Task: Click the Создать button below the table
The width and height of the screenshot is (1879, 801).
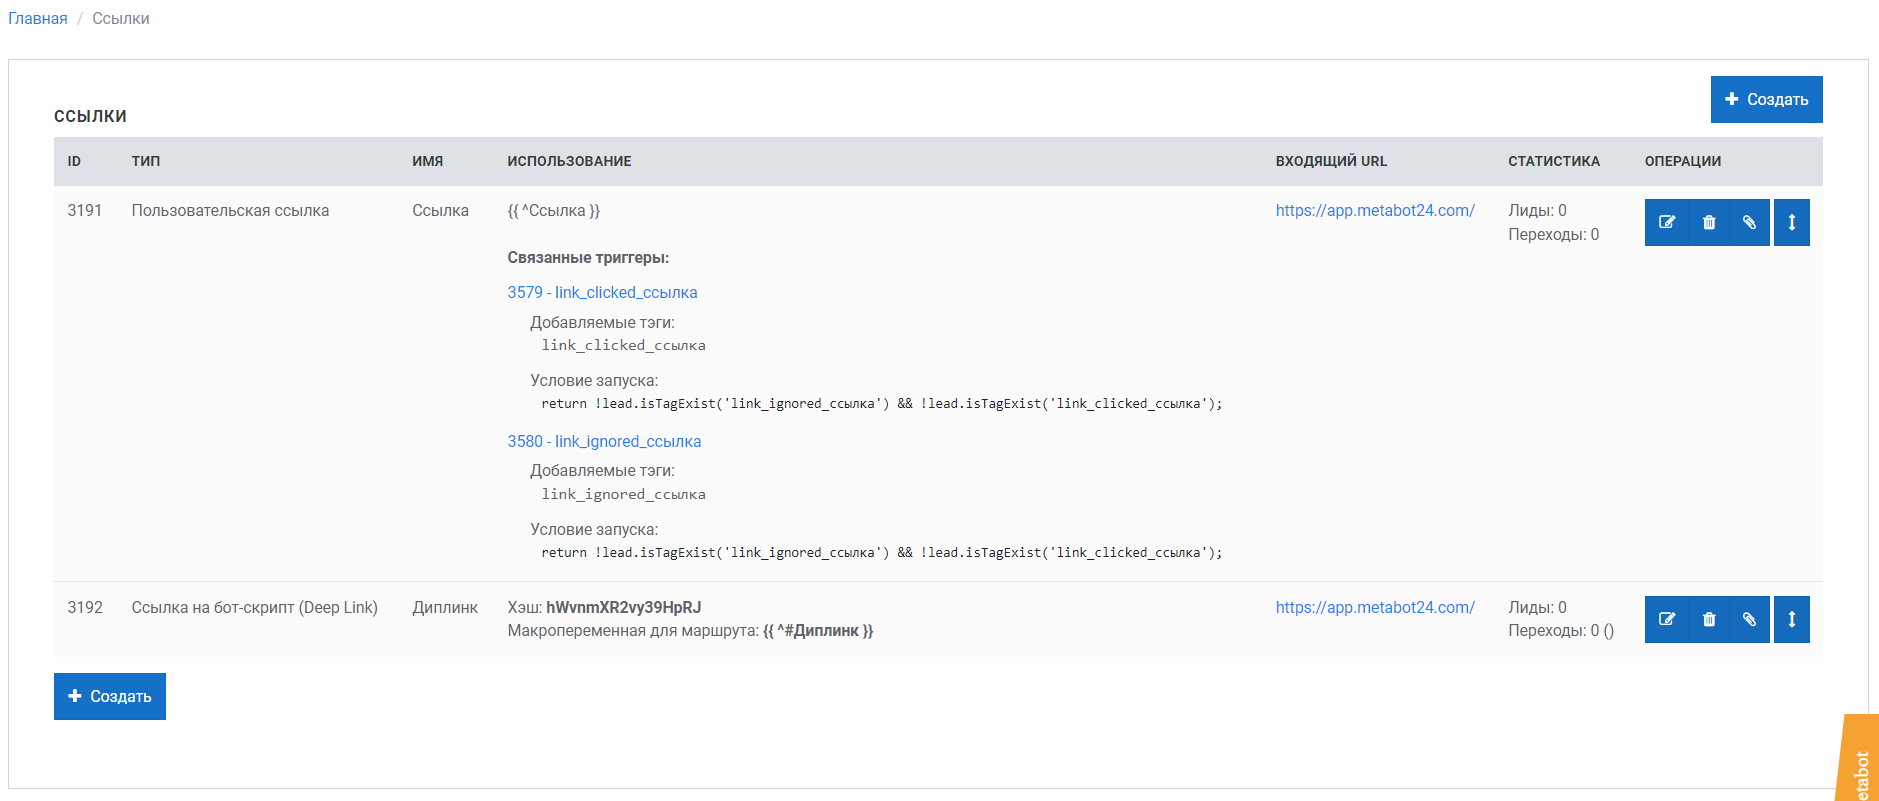Action: point(110,696)
